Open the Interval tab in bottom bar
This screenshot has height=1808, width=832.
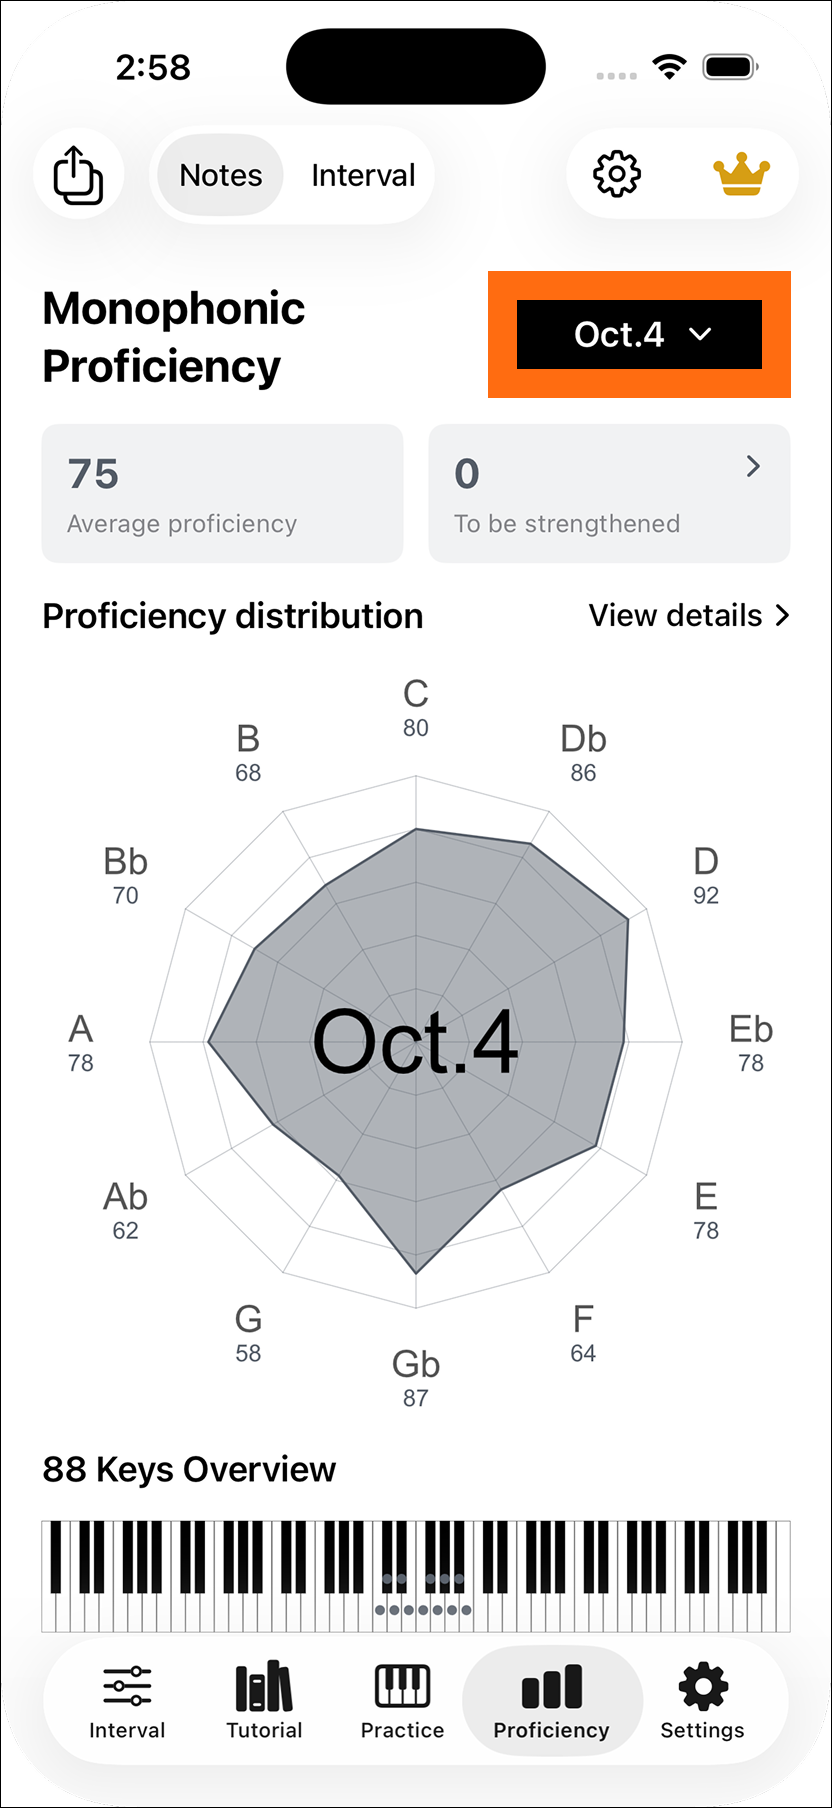(x=127, y=1703)
